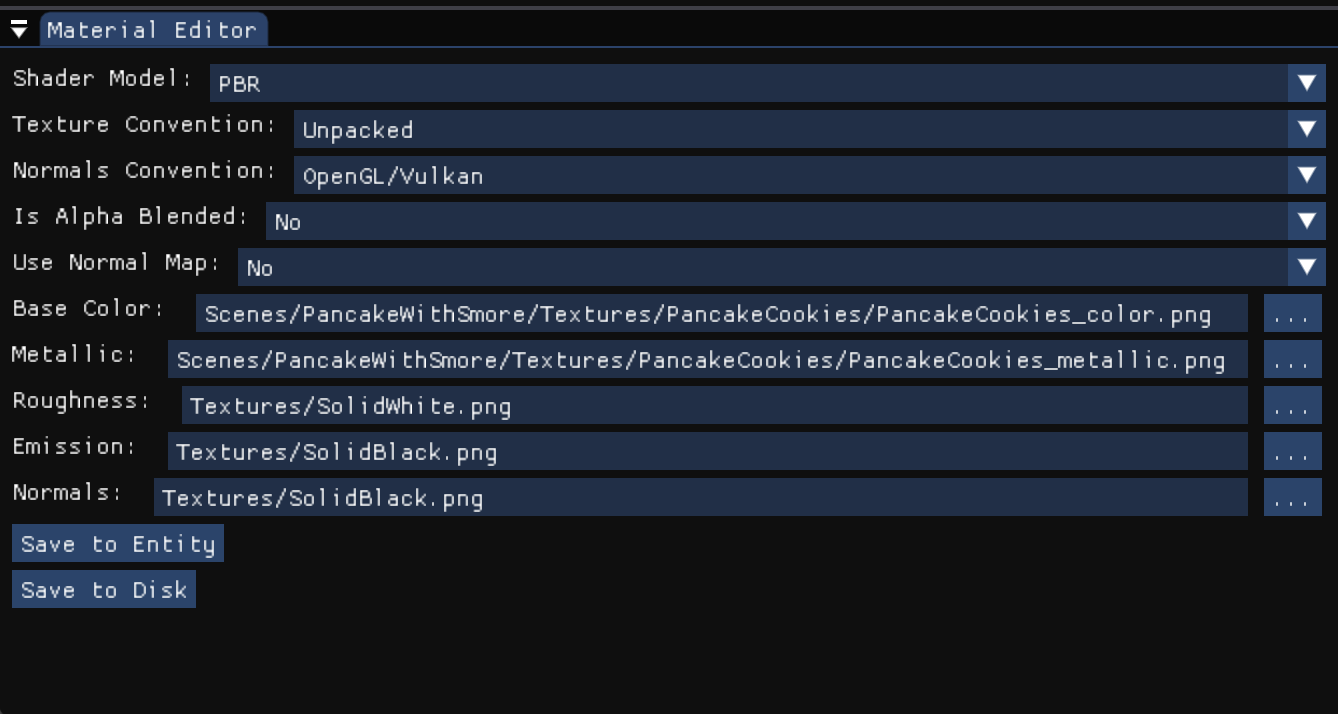This screenshot has height=714, width=1338.
Task: Open Normals texture browse button
Action: pos(1292,498)
